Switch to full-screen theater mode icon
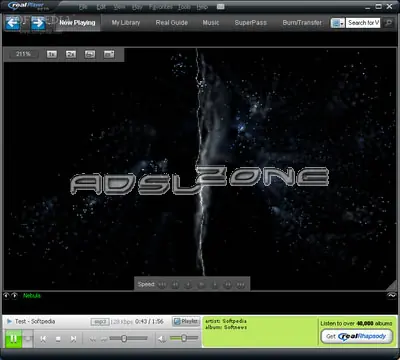 coord(109,54)
